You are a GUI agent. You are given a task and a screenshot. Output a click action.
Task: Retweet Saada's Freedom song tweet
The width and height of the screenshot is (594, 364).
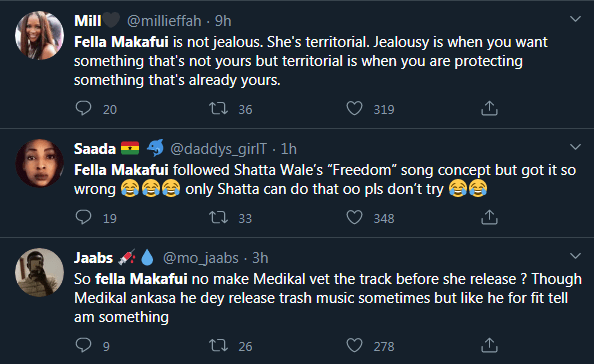point(219,217)
